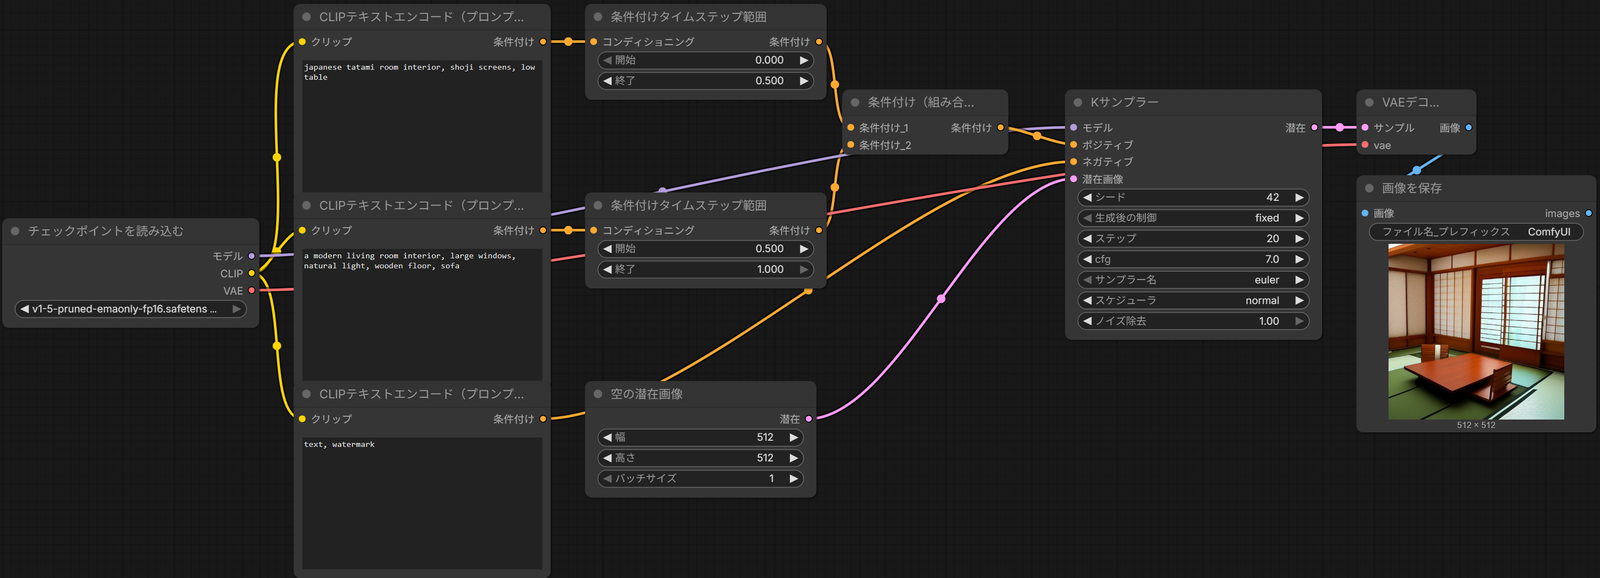Collapse the timestep range node with 終了 1.000
The width and height of the screenshot is (1600, 578).
598,205
